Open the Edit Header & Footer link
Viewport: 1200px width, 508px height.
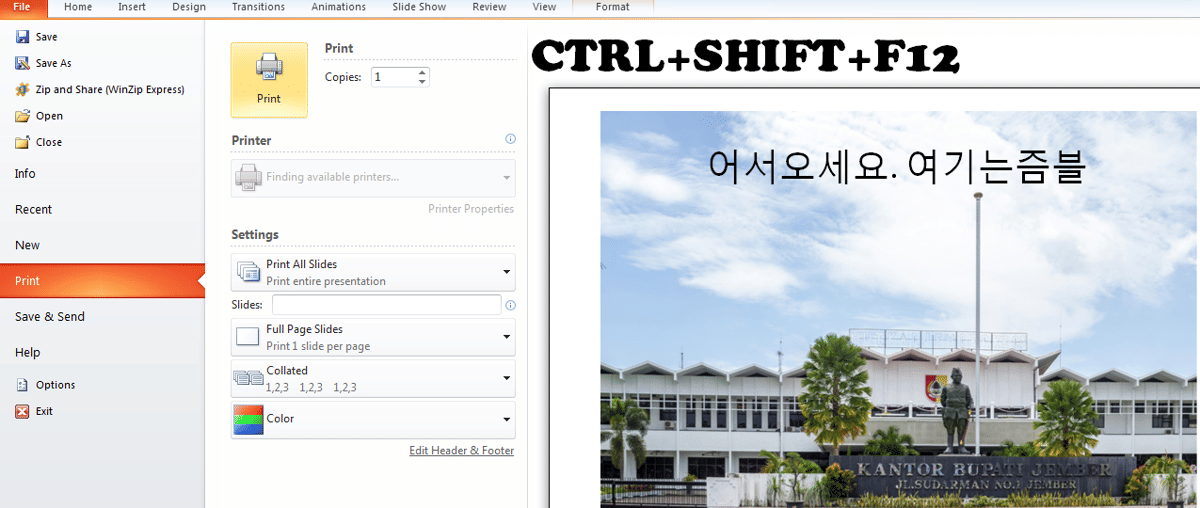click(x=461, y=451)
